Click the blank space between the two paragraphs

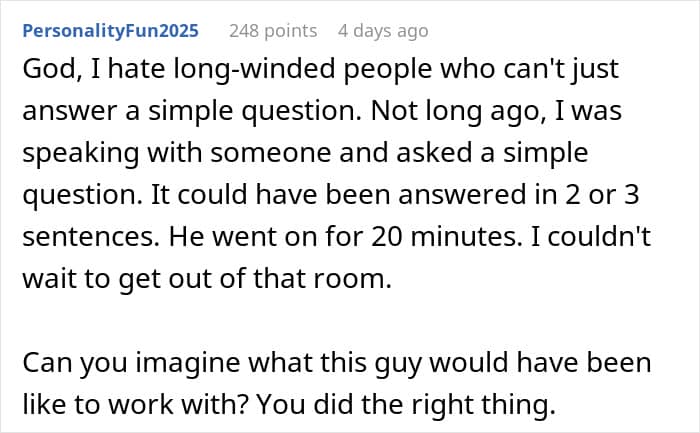point(337,321)
